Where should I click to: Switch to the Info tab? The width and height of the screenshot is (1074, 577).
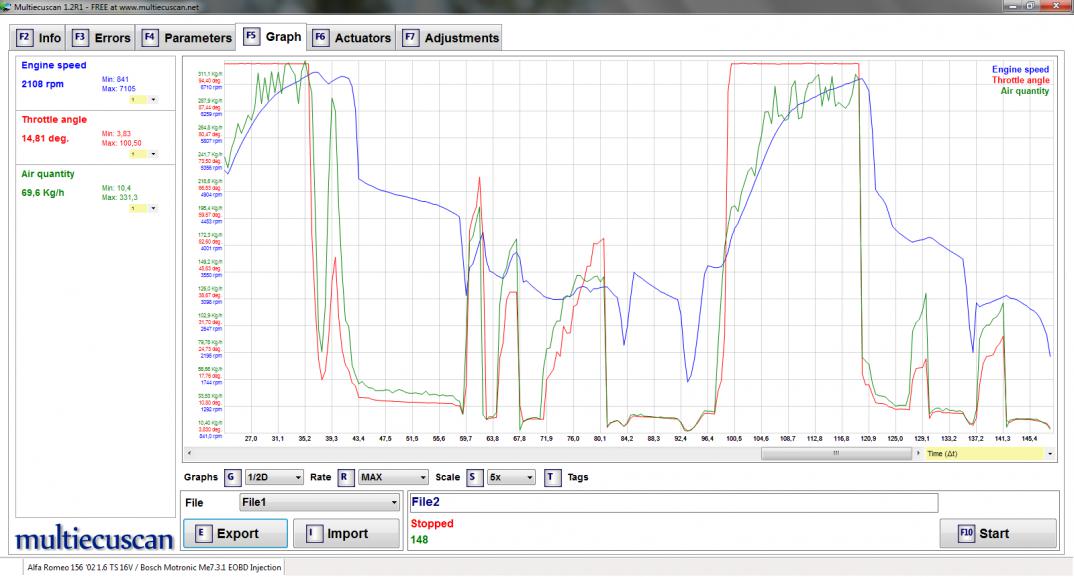point(40,38)
